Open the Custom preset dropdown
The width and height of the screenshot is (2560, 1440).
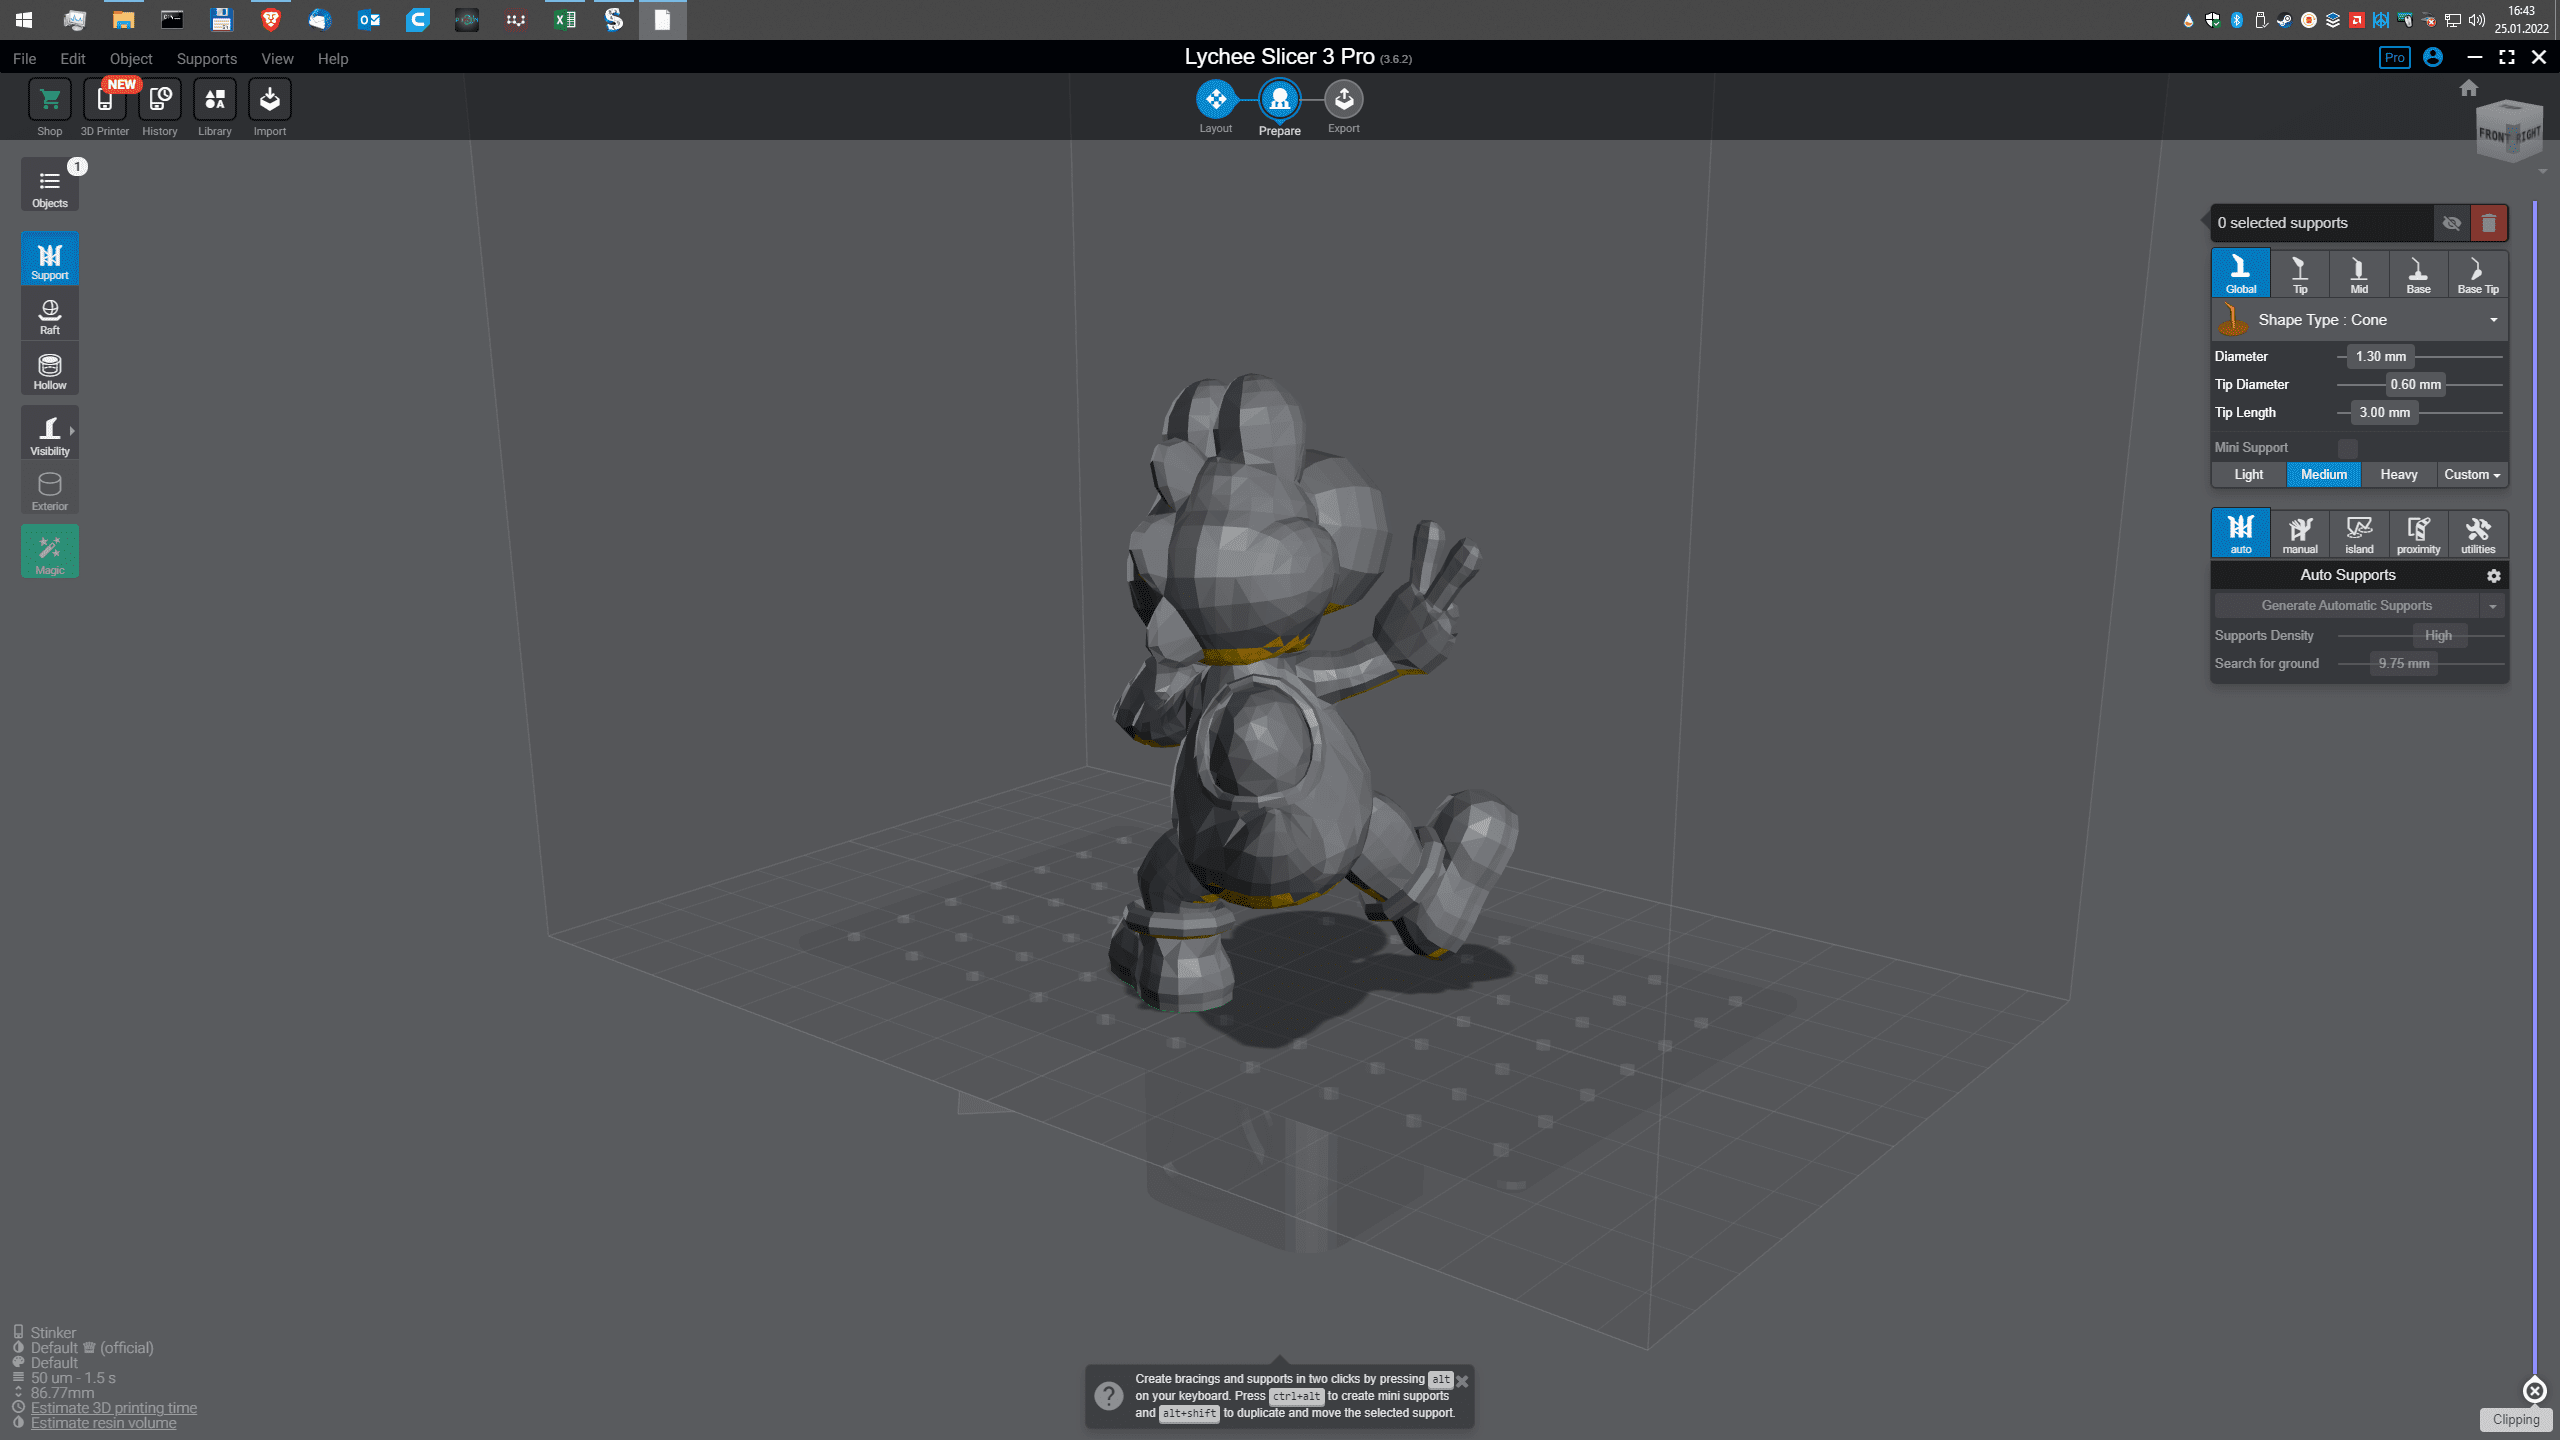[2471, 475]
